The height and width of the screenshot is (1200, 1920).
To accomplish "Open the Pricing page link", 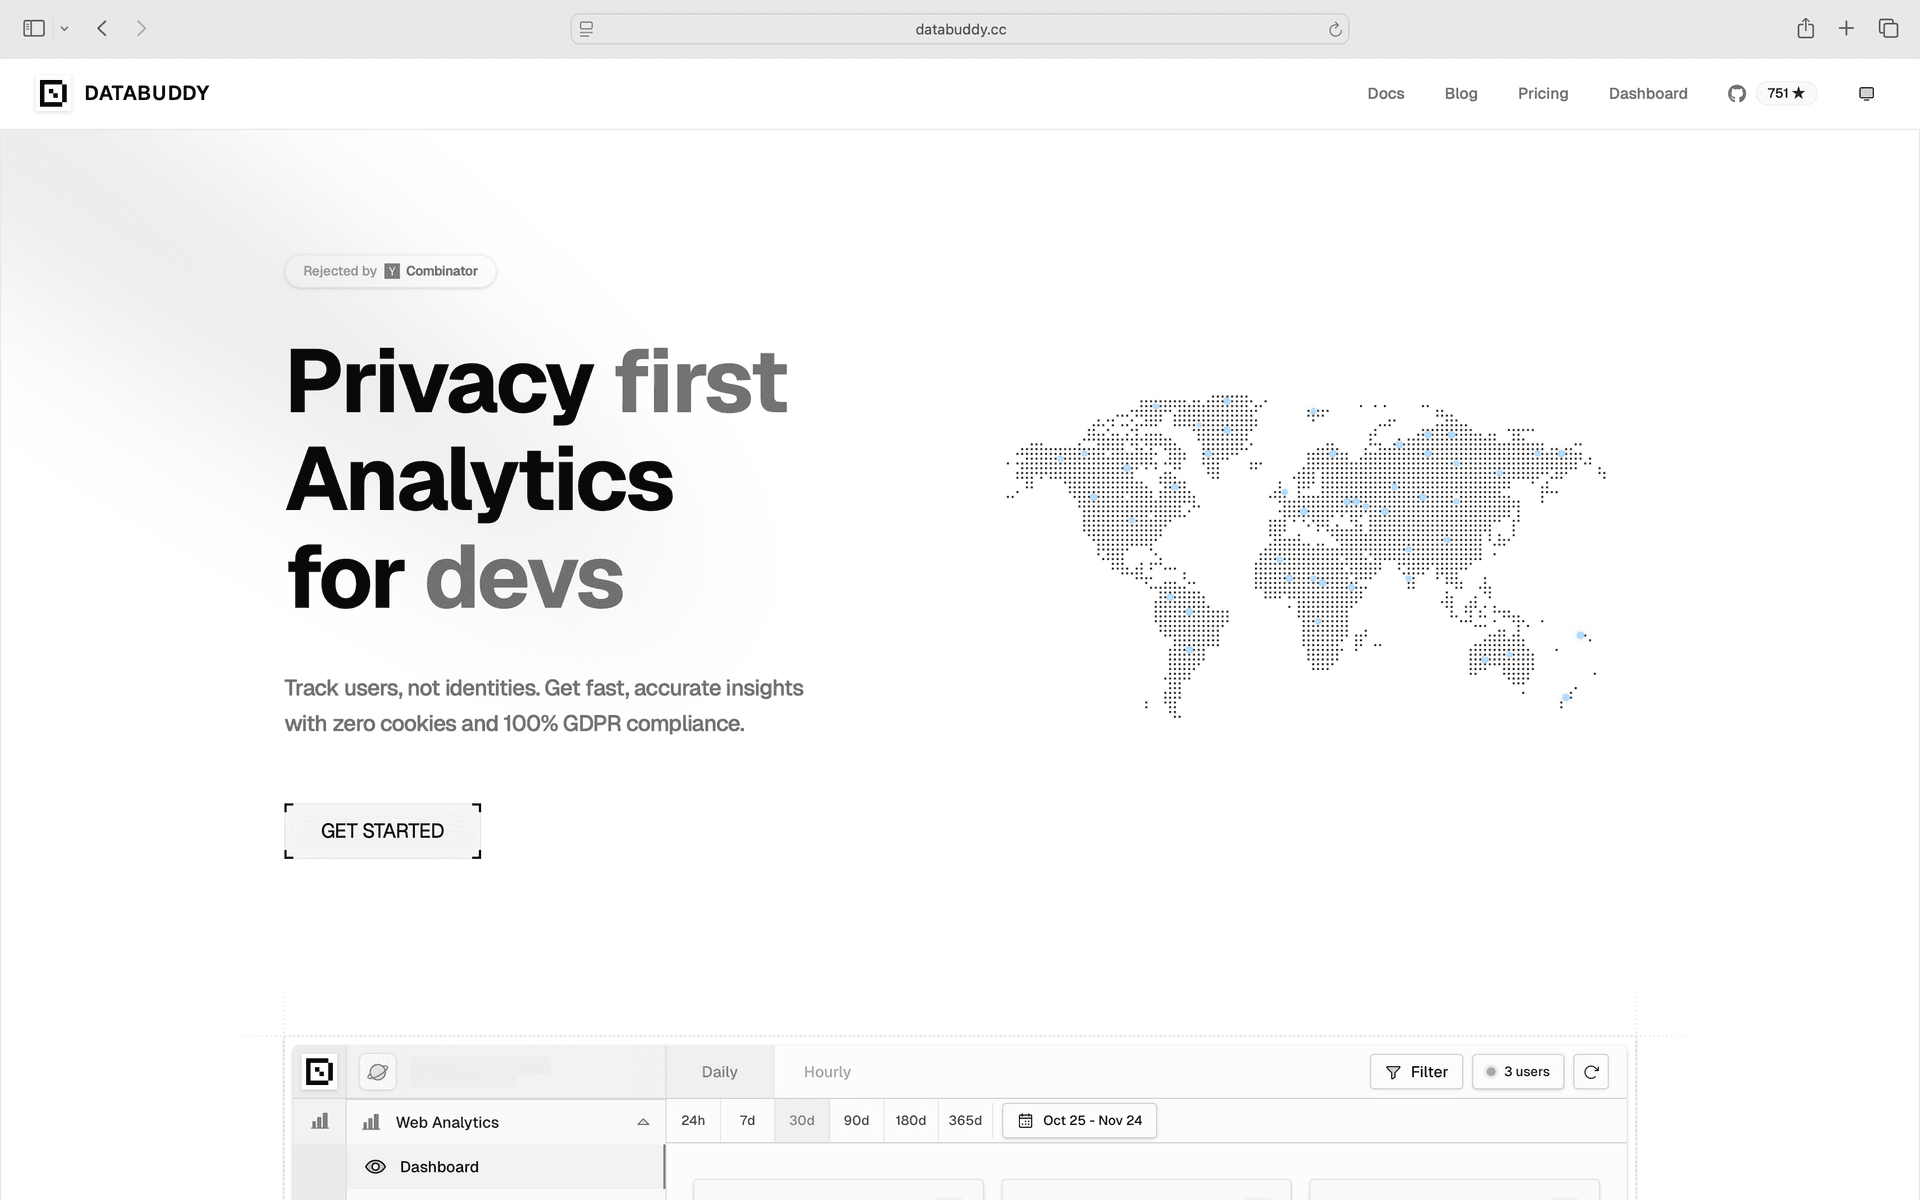I will point(1542,93).
